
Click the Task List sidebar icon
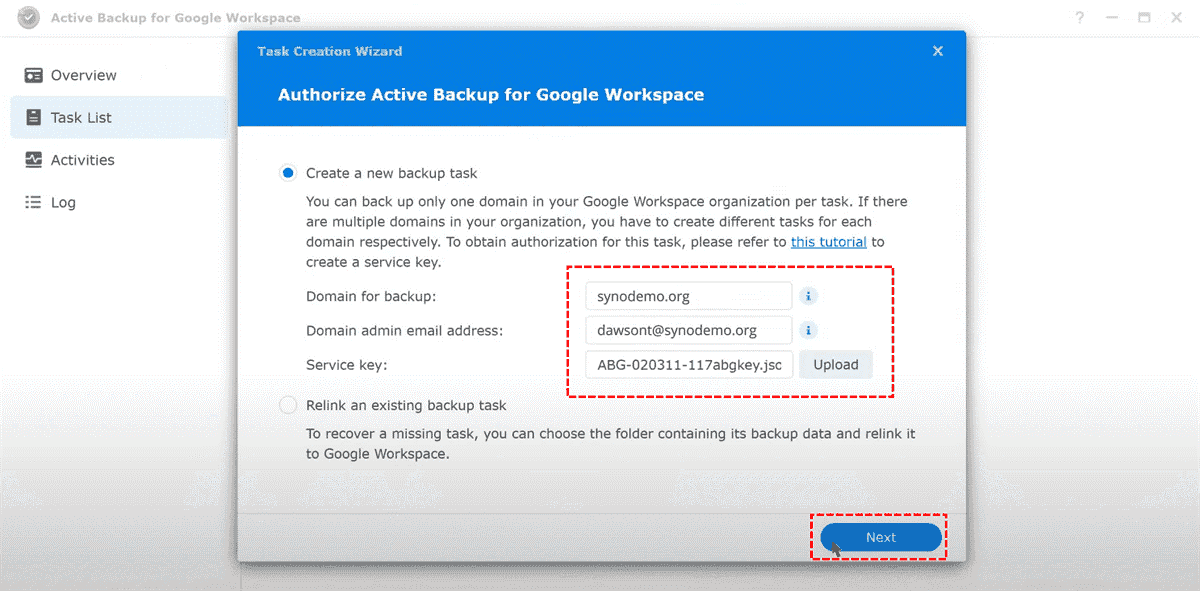34,118
